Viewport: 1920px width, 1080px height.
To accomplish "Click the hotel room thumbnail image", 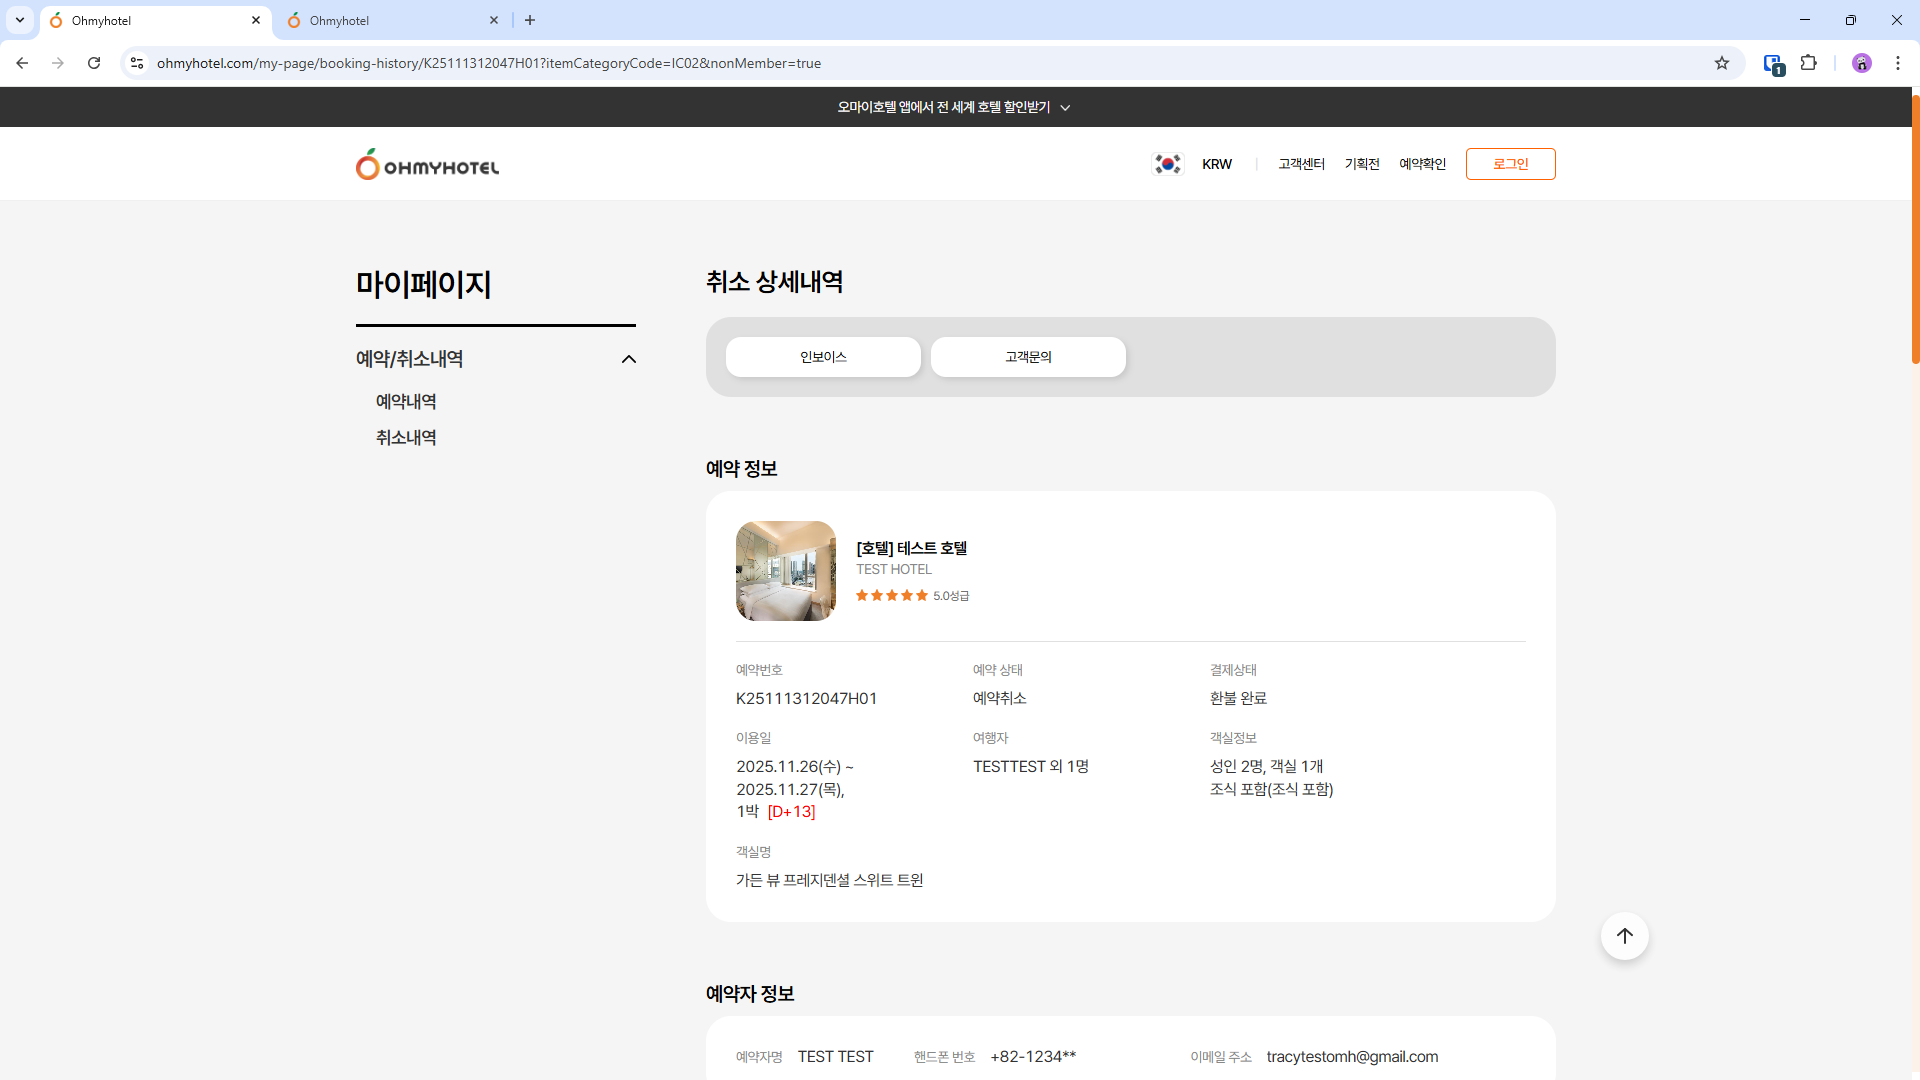I will pyautogui.click(x=786, y=571).
